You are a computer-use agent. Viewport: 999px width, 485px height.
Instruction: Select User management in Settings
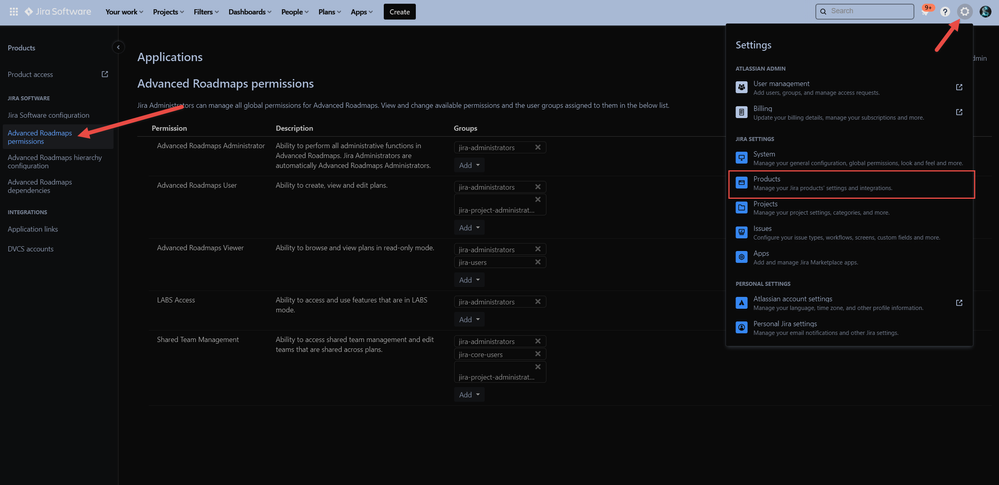(849, 88)
